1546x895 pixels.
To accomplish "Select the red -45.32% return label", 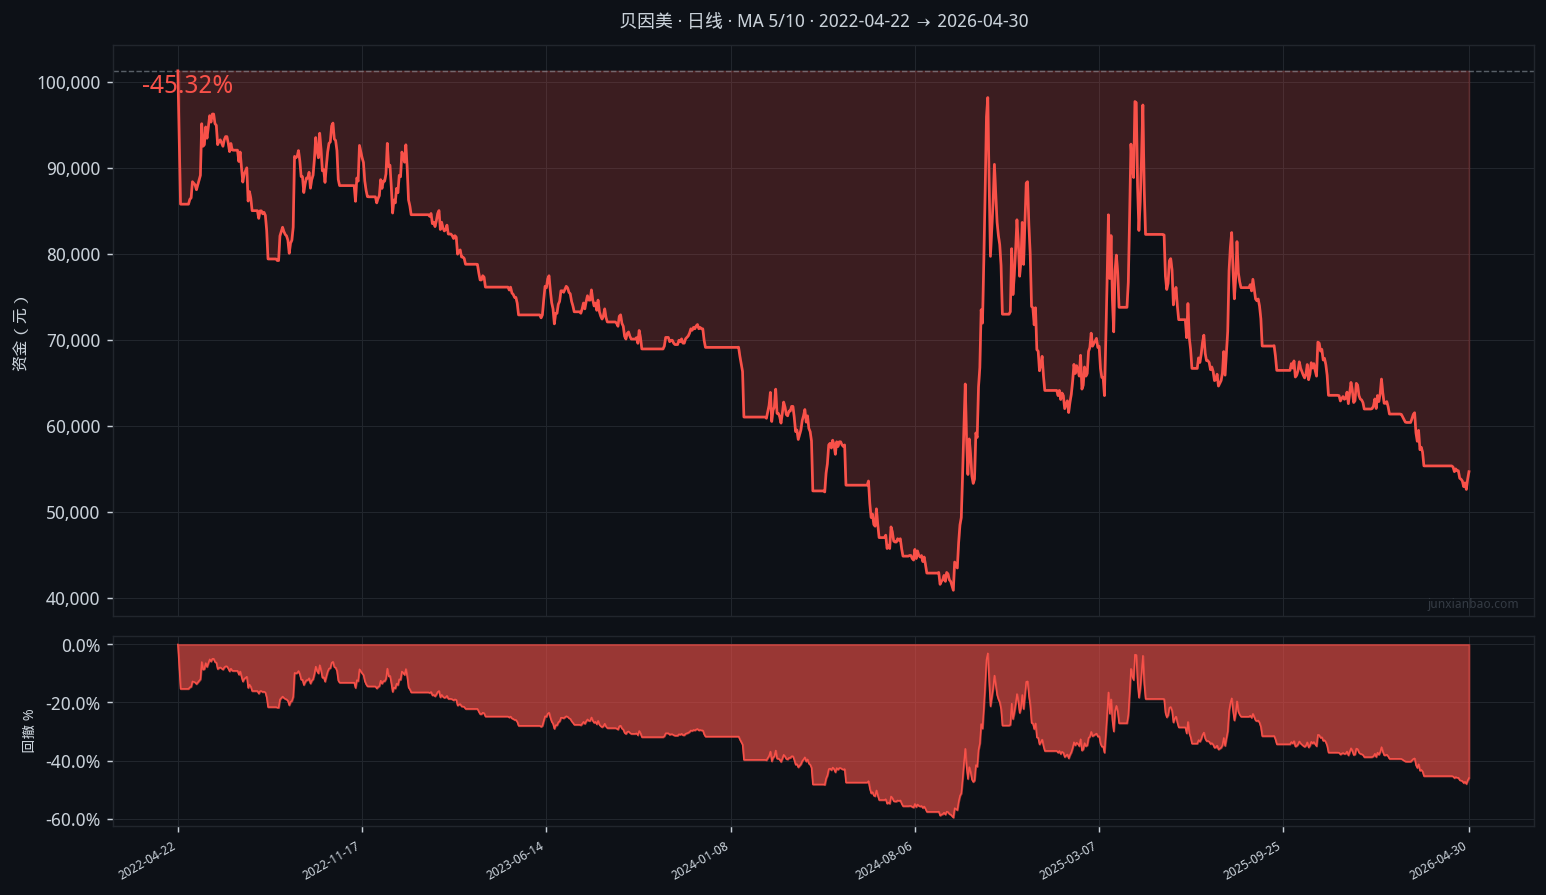I will point(187,85).
